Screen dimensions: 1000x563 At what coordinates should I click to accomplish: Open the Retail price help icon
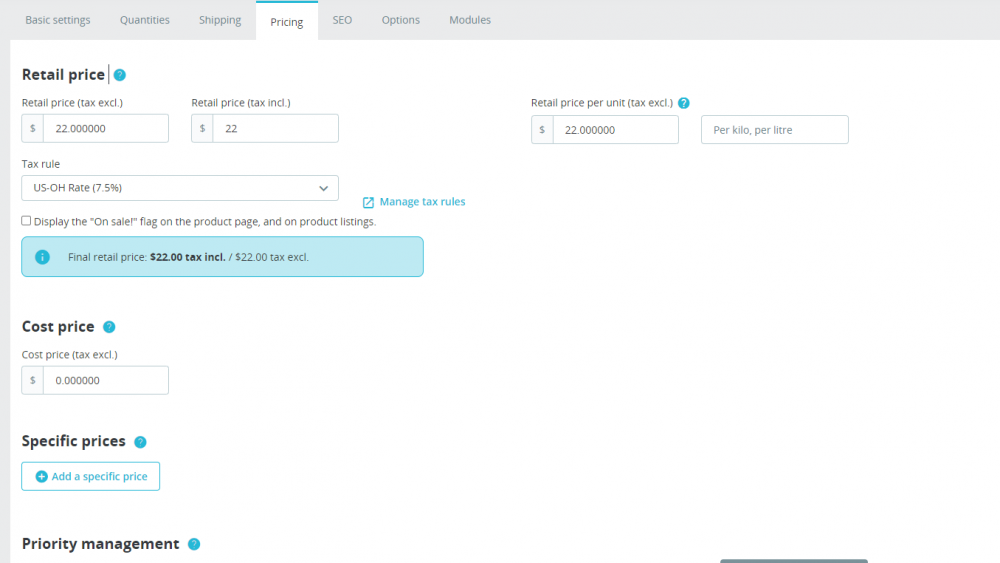pyautogui.click(x=119, y=75)
